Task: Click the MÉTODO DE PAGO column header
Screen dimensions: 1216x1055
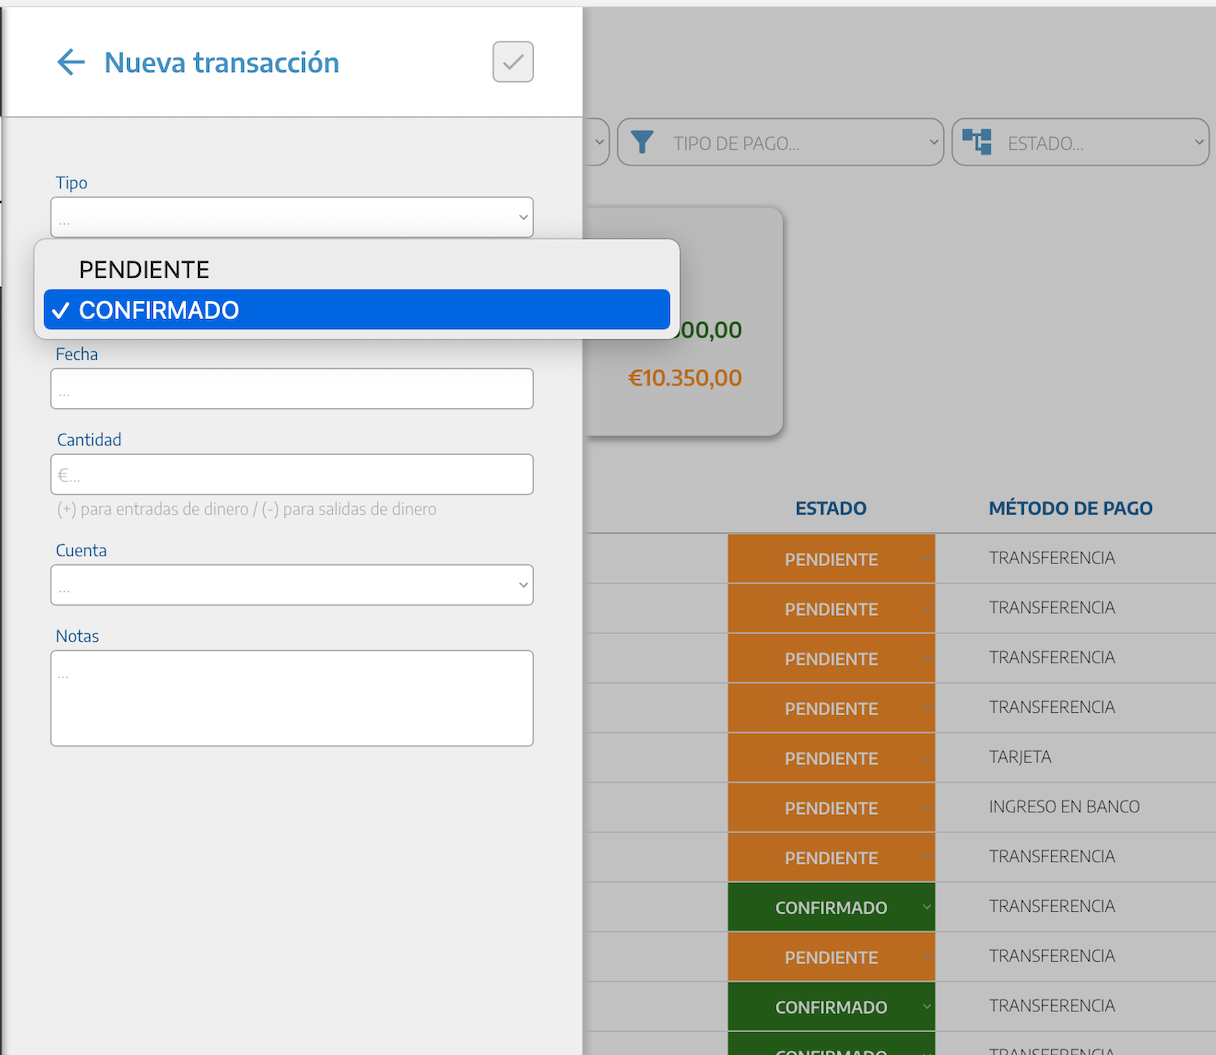Action: point(1070,508)
